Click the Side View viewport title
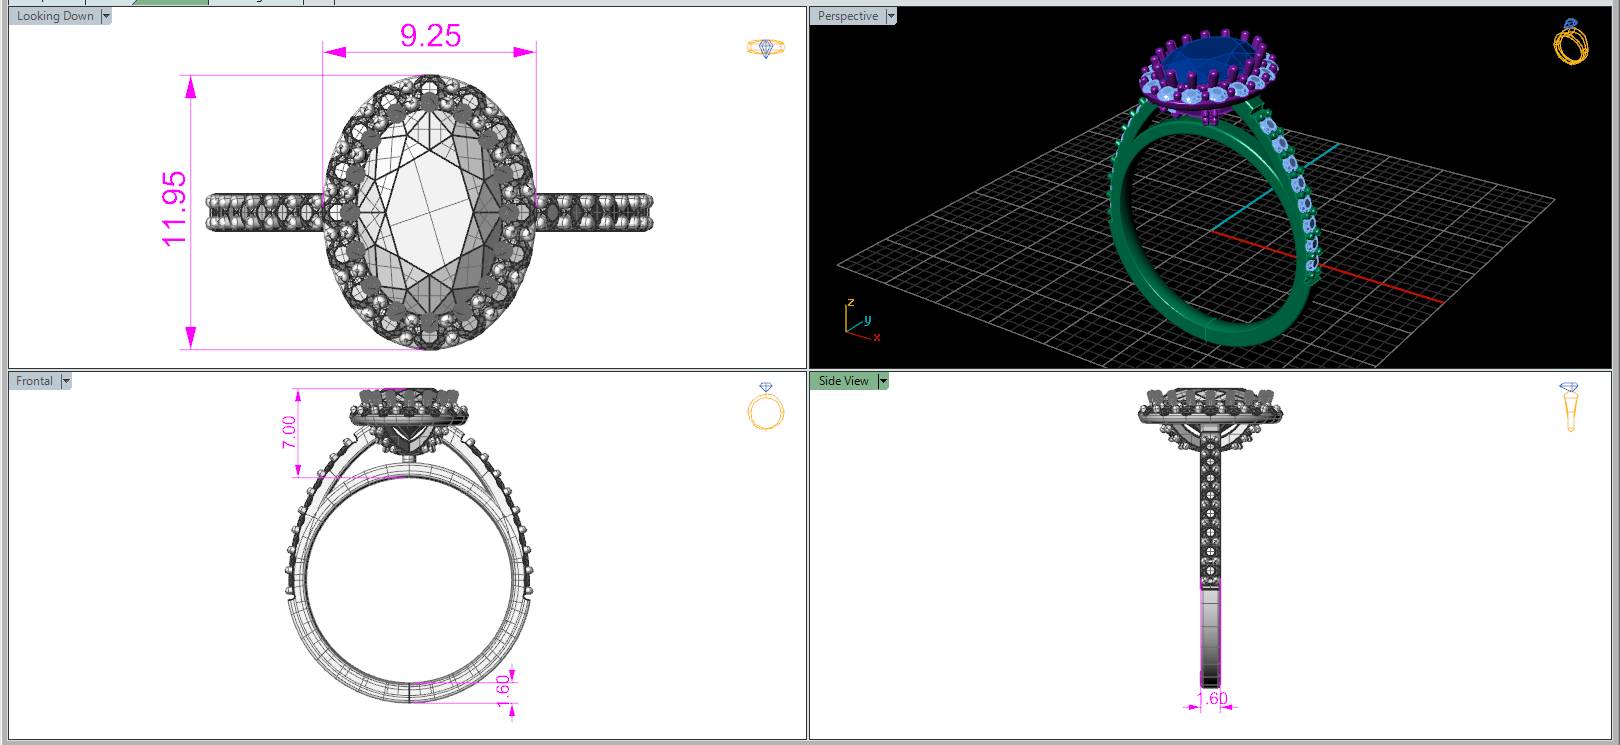 844,381
